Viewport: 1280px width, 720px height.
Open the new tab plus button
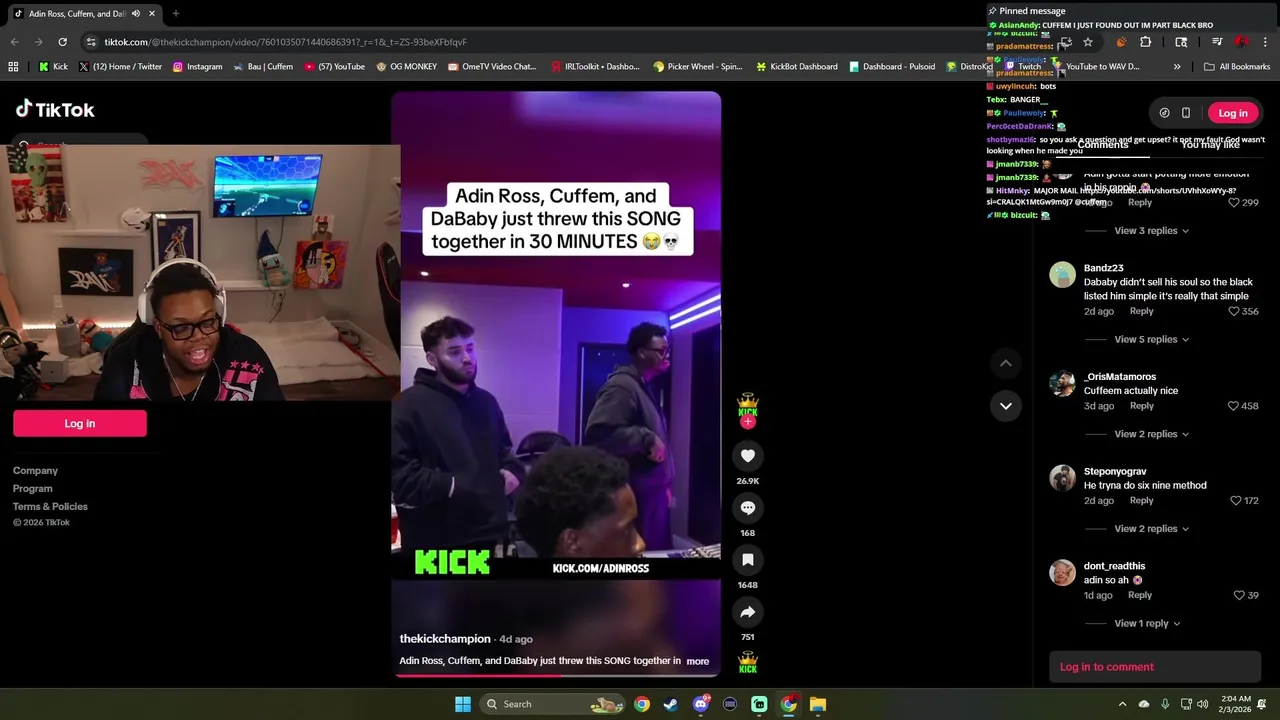tap(176, 14)
